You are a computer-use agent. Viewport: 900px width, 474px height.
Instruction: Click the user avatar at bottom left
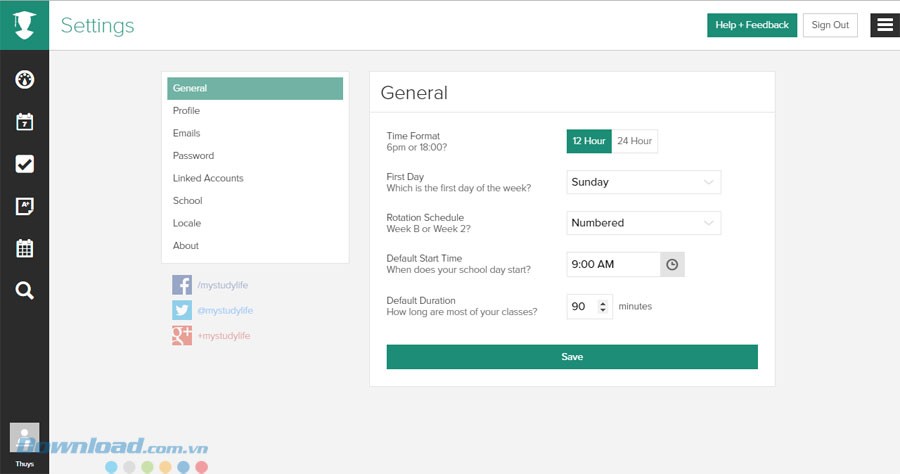tap(24, 439)
